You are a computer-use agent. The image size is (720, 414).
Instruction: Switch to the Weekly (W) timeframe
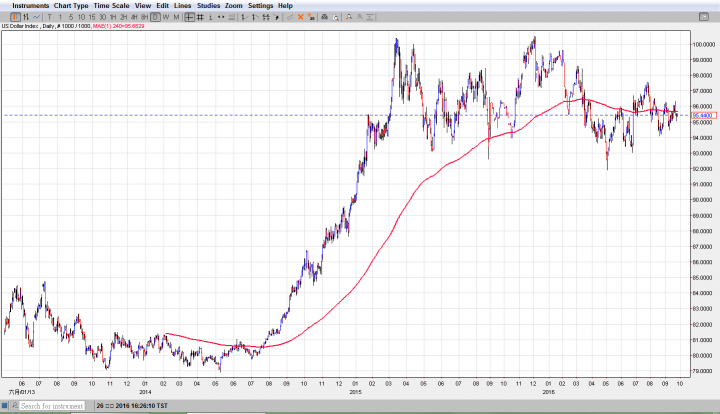[x=166, y=17]
